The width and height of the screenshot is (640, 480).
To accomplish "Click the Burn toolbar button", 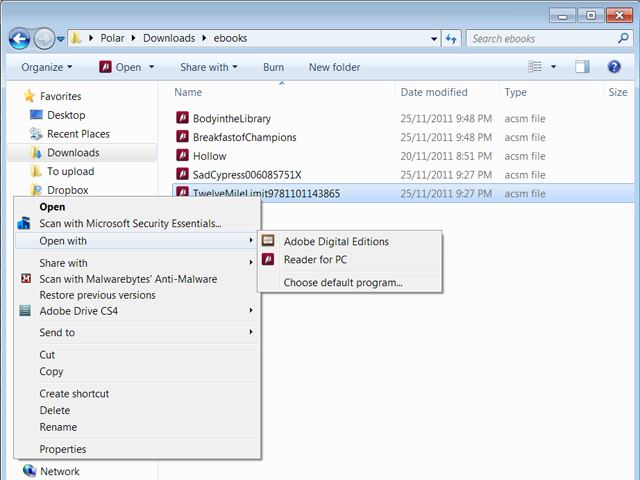I will click(273, 67).
